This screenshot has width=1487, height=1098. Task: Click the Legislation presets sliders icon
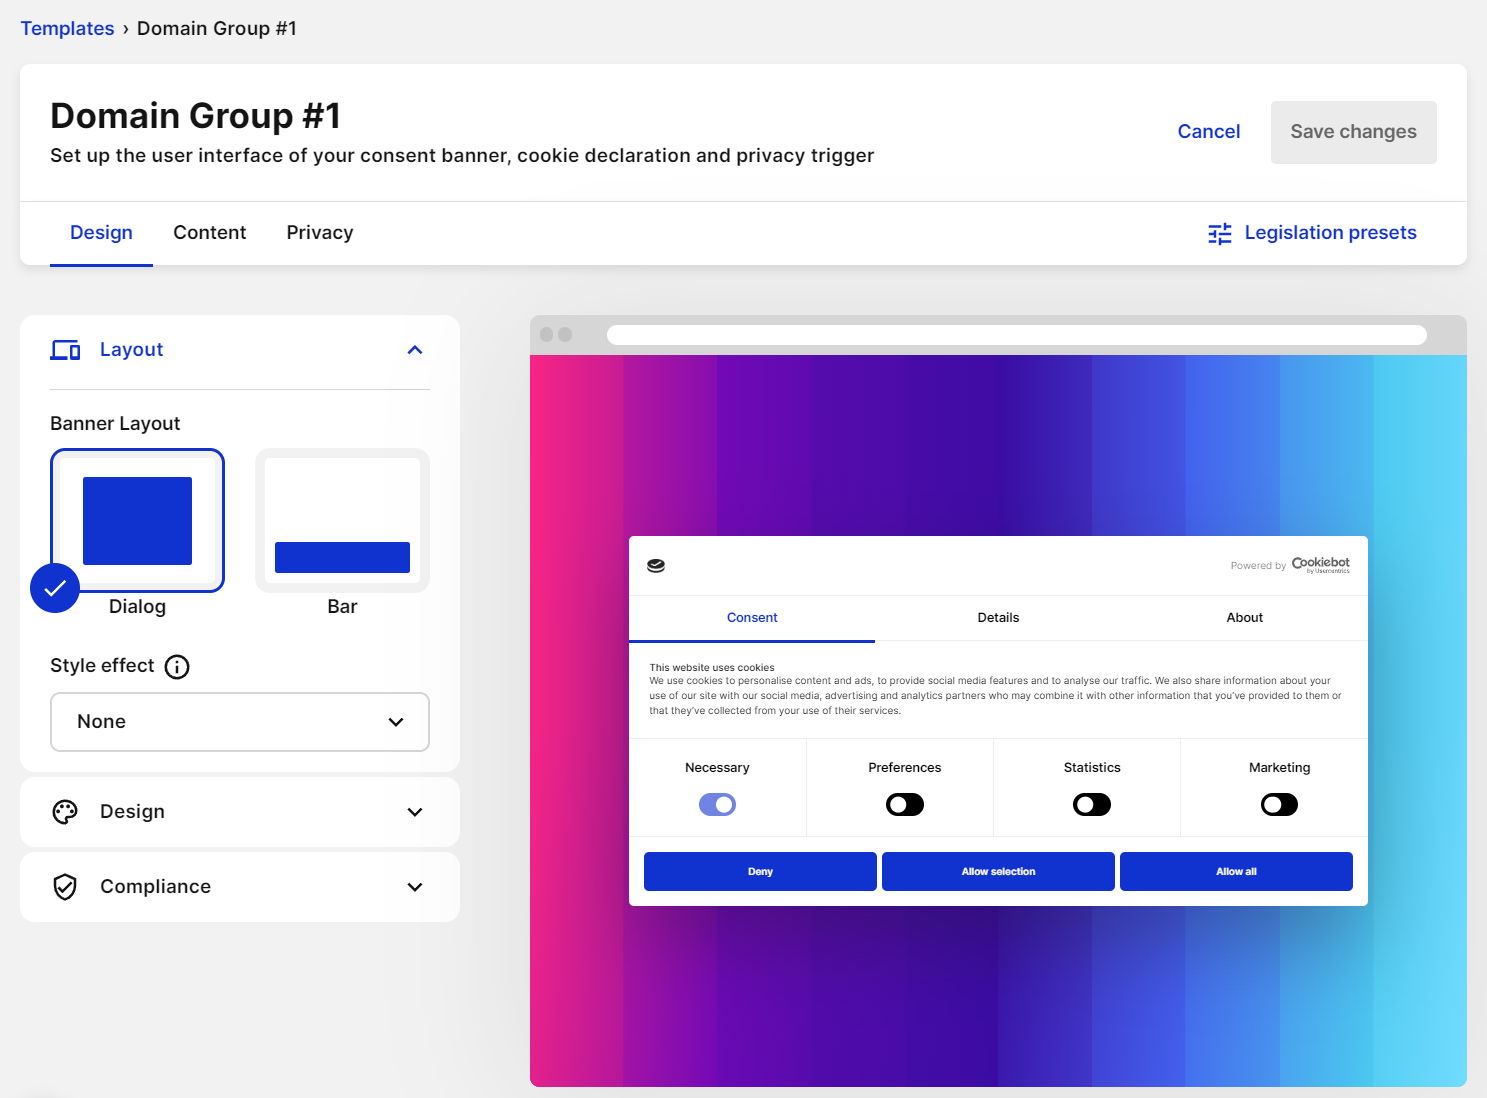[1219, 233]
